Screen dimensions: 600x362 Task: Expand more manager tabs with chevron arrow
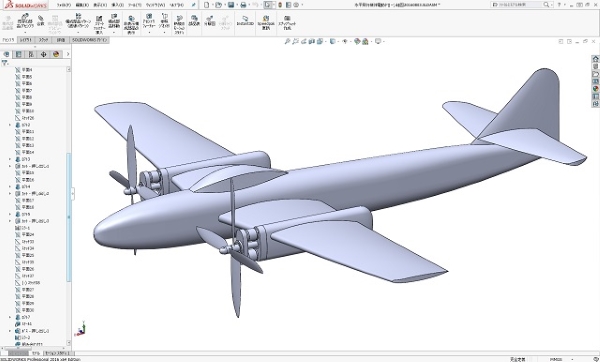(x=68, y=54)
